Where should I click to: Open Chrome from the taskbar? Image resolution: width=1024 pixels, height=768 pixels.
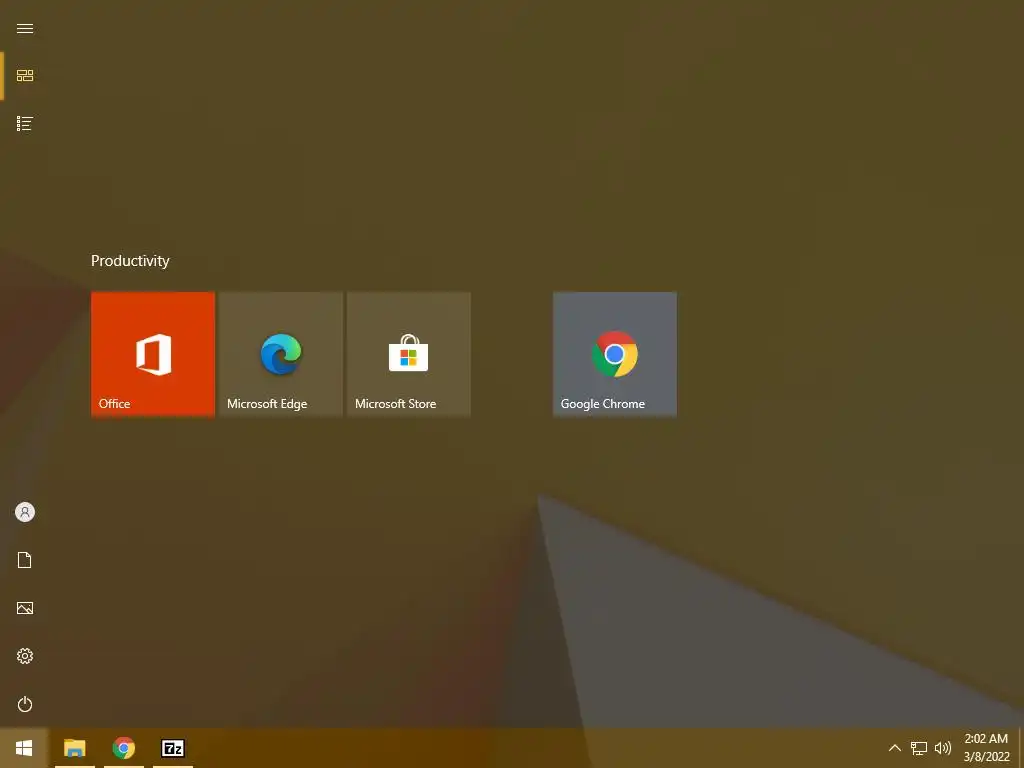123,748
